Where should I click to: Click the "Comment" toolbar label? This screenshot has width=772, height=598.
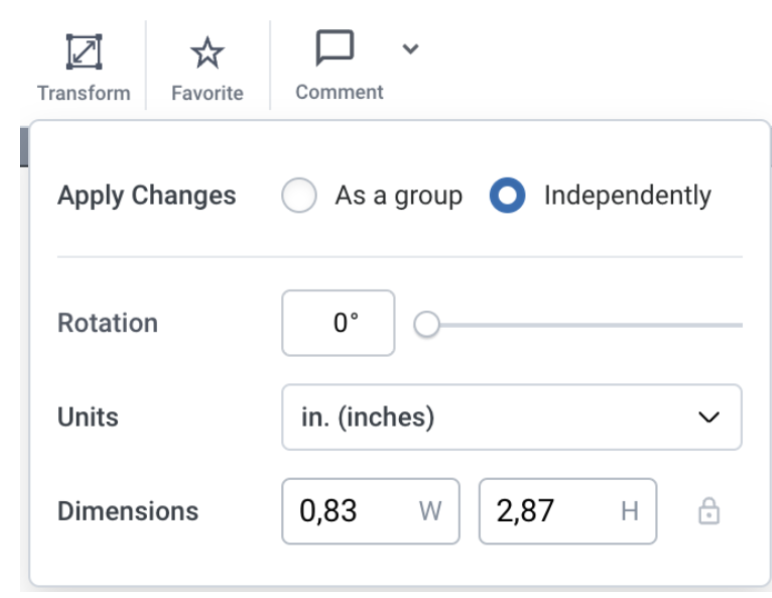[339, 92]
